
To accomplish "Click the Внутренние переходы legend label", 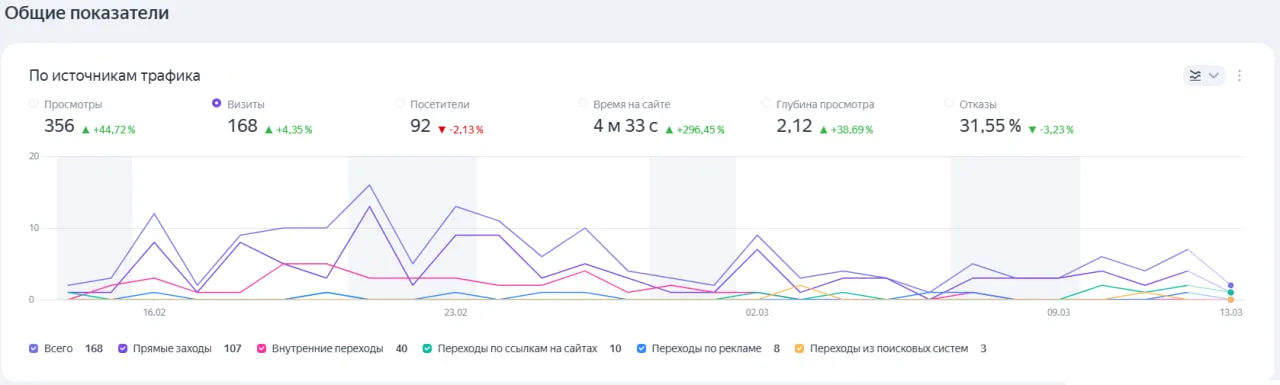I will click(x=327, y=349).
